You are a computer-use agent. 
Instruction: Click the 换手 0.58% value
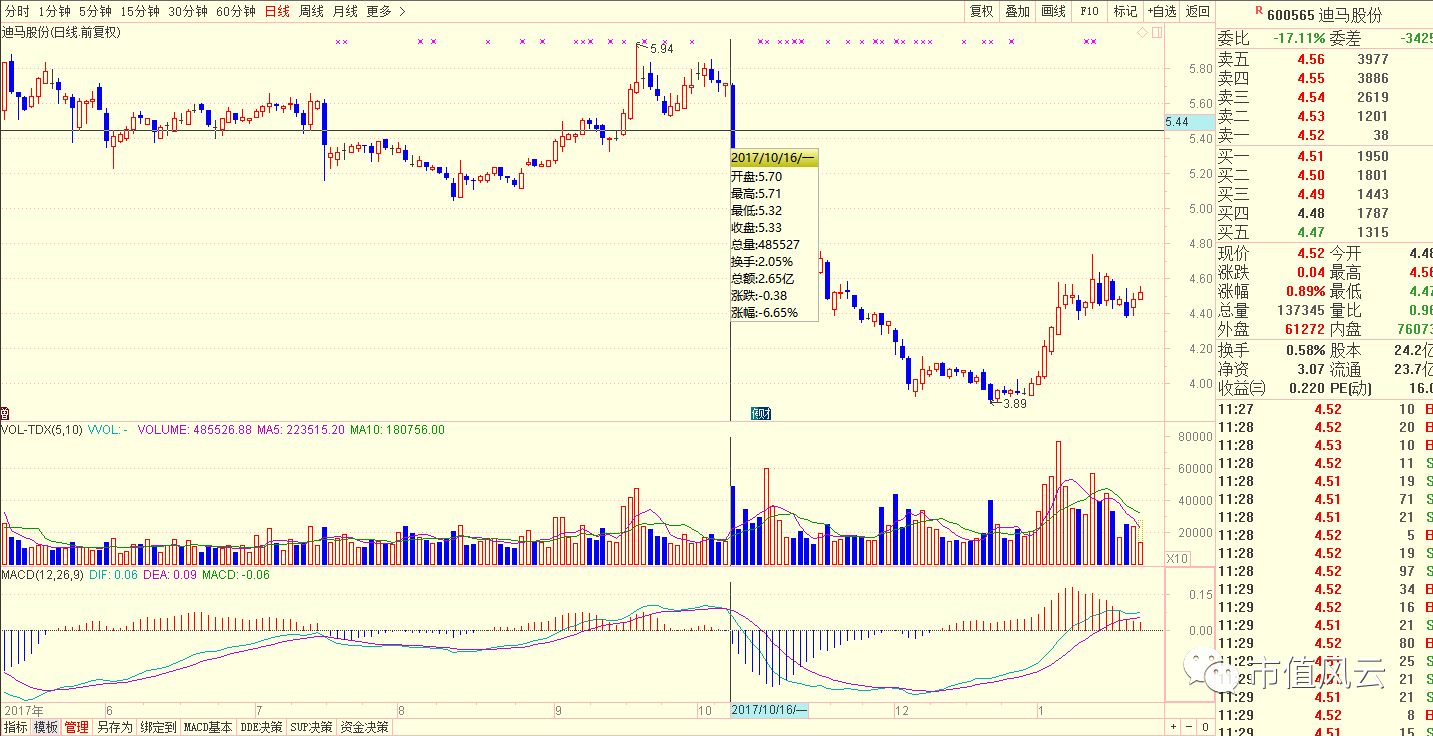pos(1304,351)
